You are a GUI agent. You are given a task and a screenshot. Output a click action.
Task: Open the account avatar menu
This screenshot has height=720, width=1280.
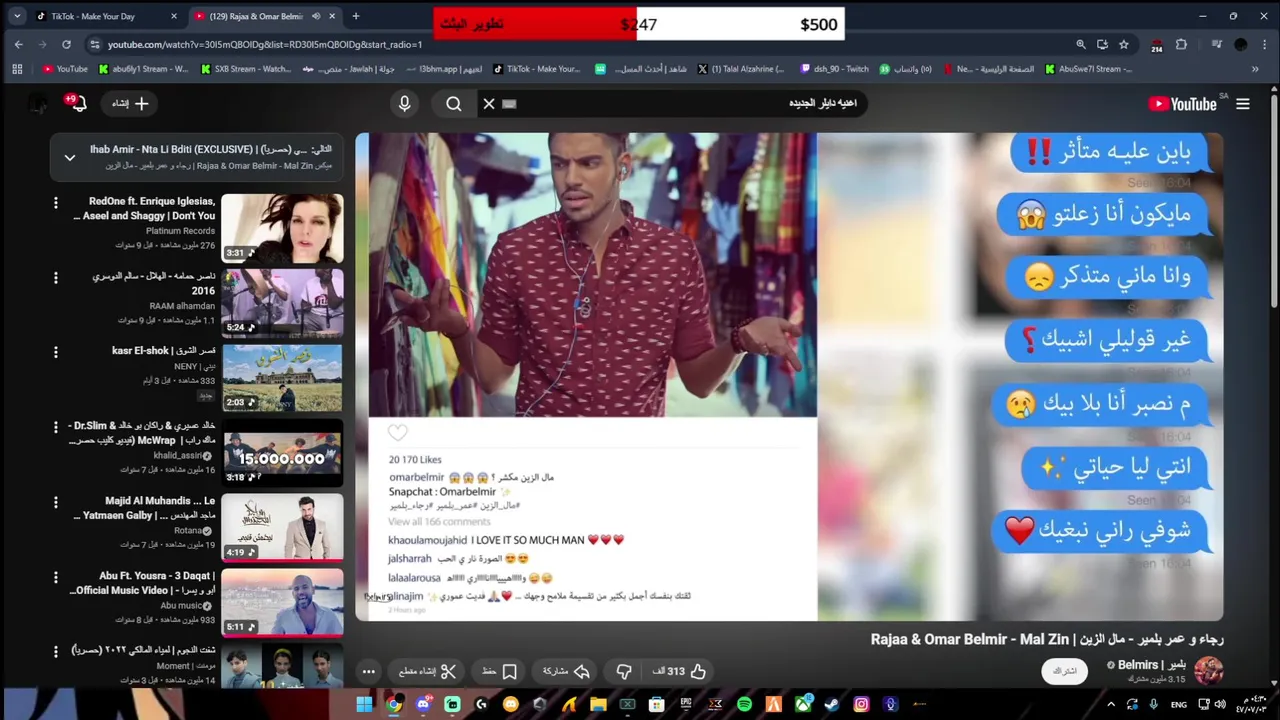pyautogui.click(x=38, y=103)
